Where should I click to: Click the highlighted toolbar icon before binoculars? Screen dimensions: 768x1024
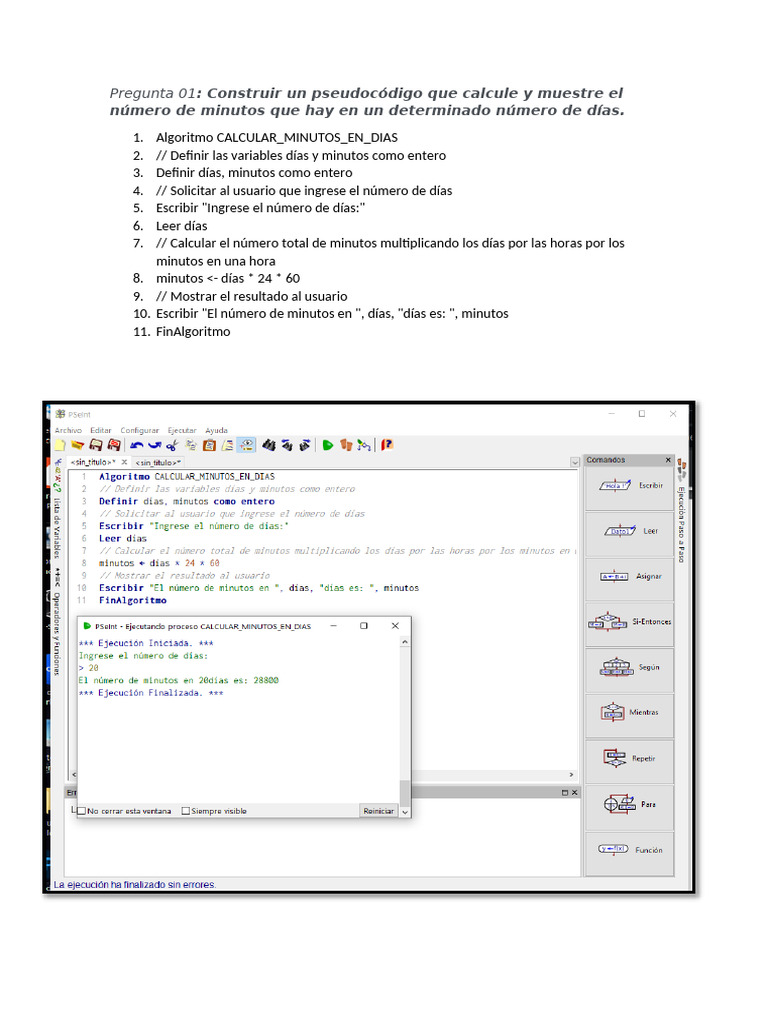pos(246,445)
